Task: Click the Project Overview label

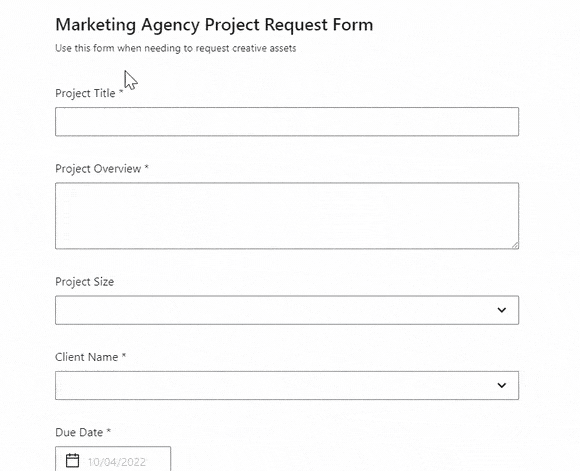Action: point(98,169)
